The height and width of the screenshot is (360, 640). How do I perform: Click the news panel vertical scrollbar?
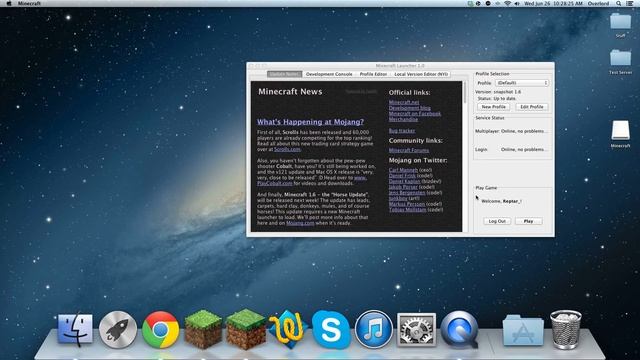465,156
